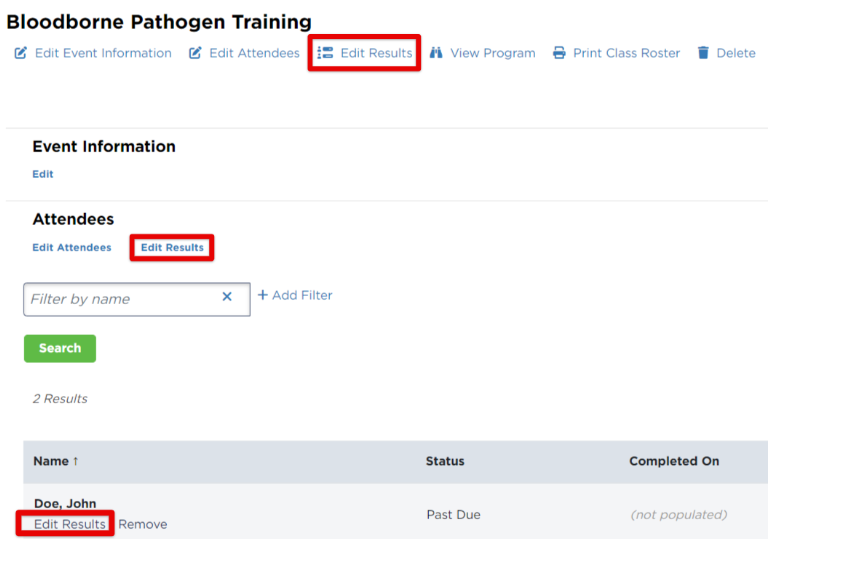Open the View Program link
The height and width of the screenshot is (573, 845).
click(x=493, y=53)
